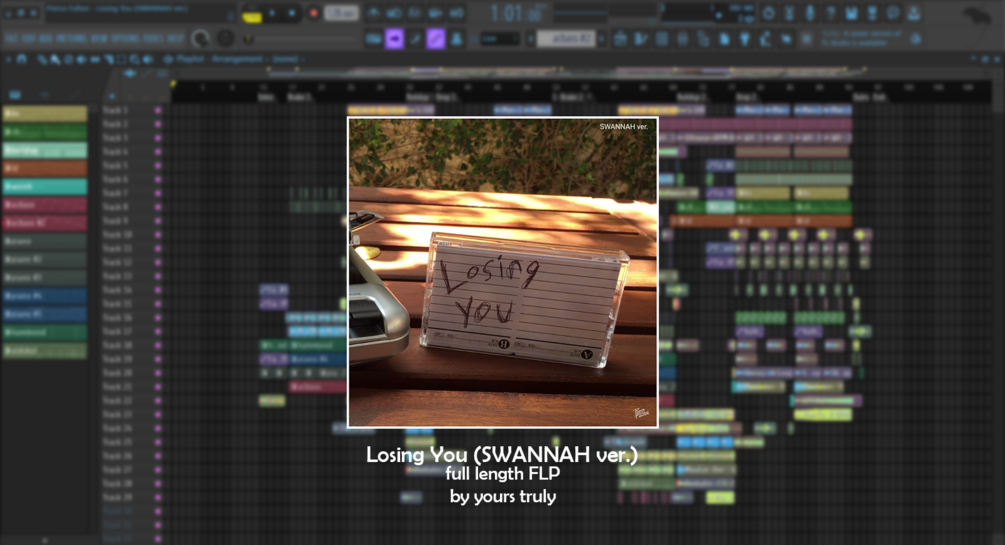Click the transport Stop button

(292, 13)
